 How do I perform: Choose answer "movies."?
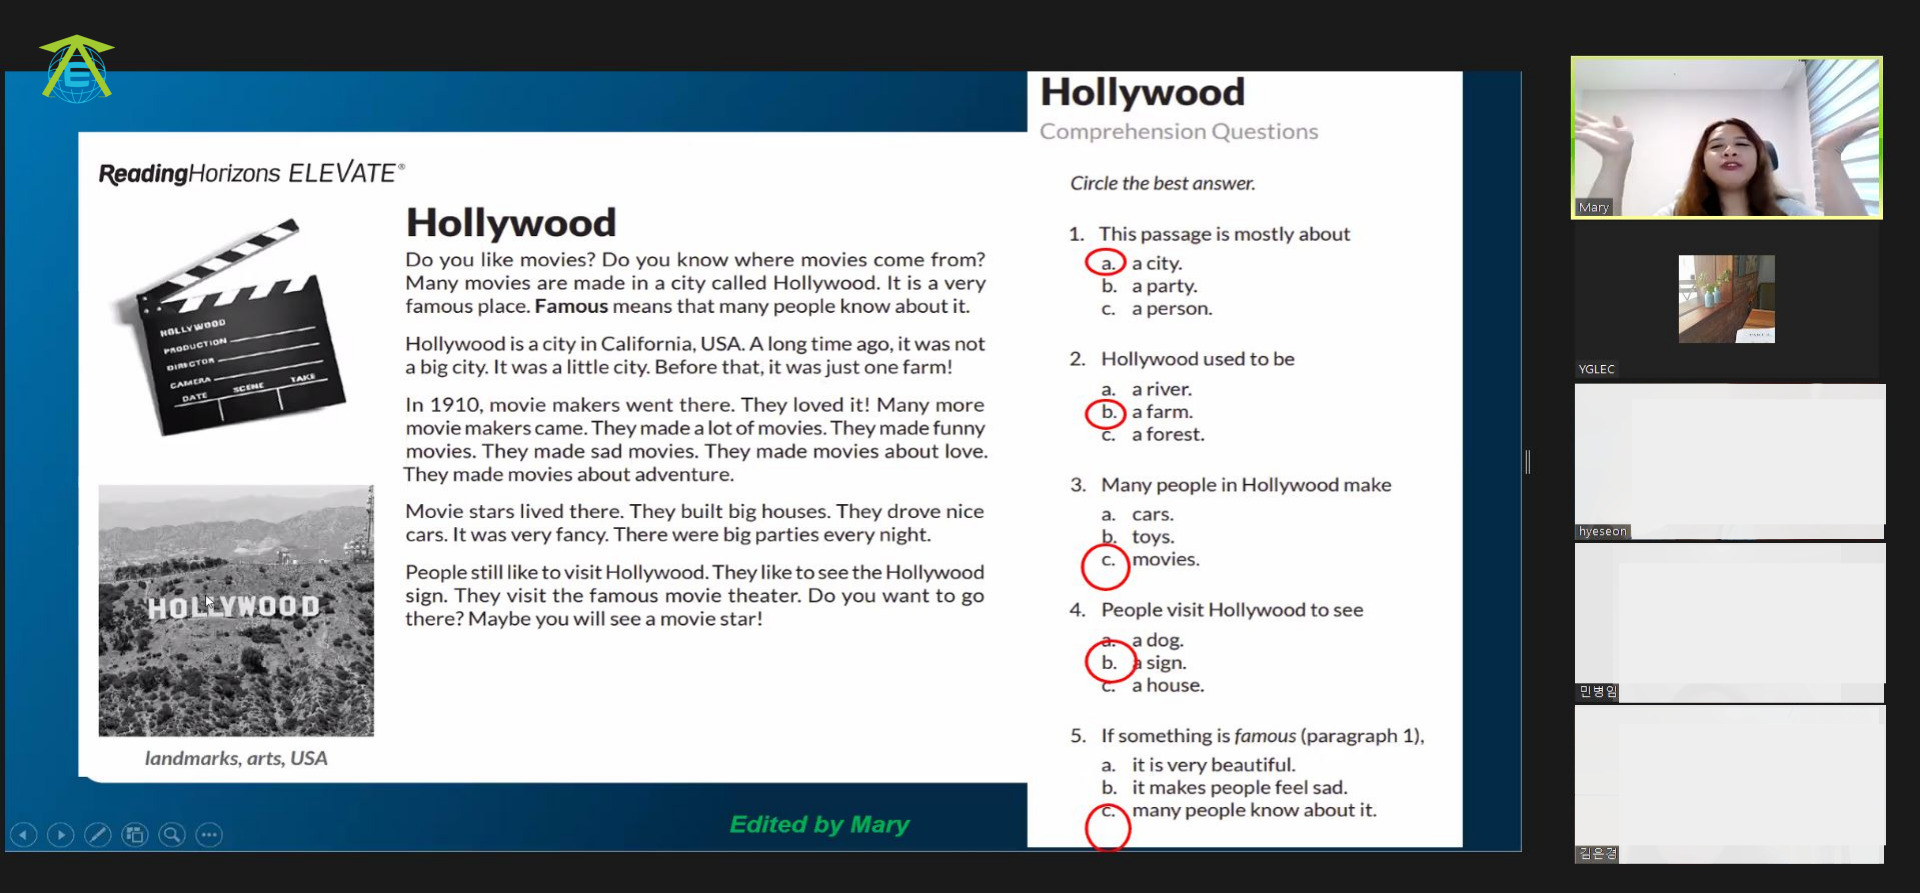1166,560
